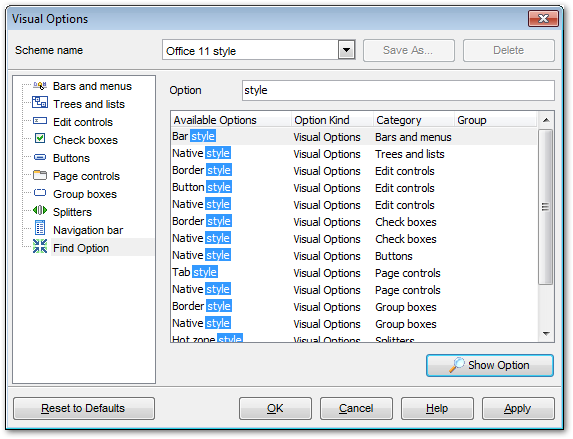Click the Find Option arrows icon
The width and height of the screenshot is (573, 439).
coord(40,246)
